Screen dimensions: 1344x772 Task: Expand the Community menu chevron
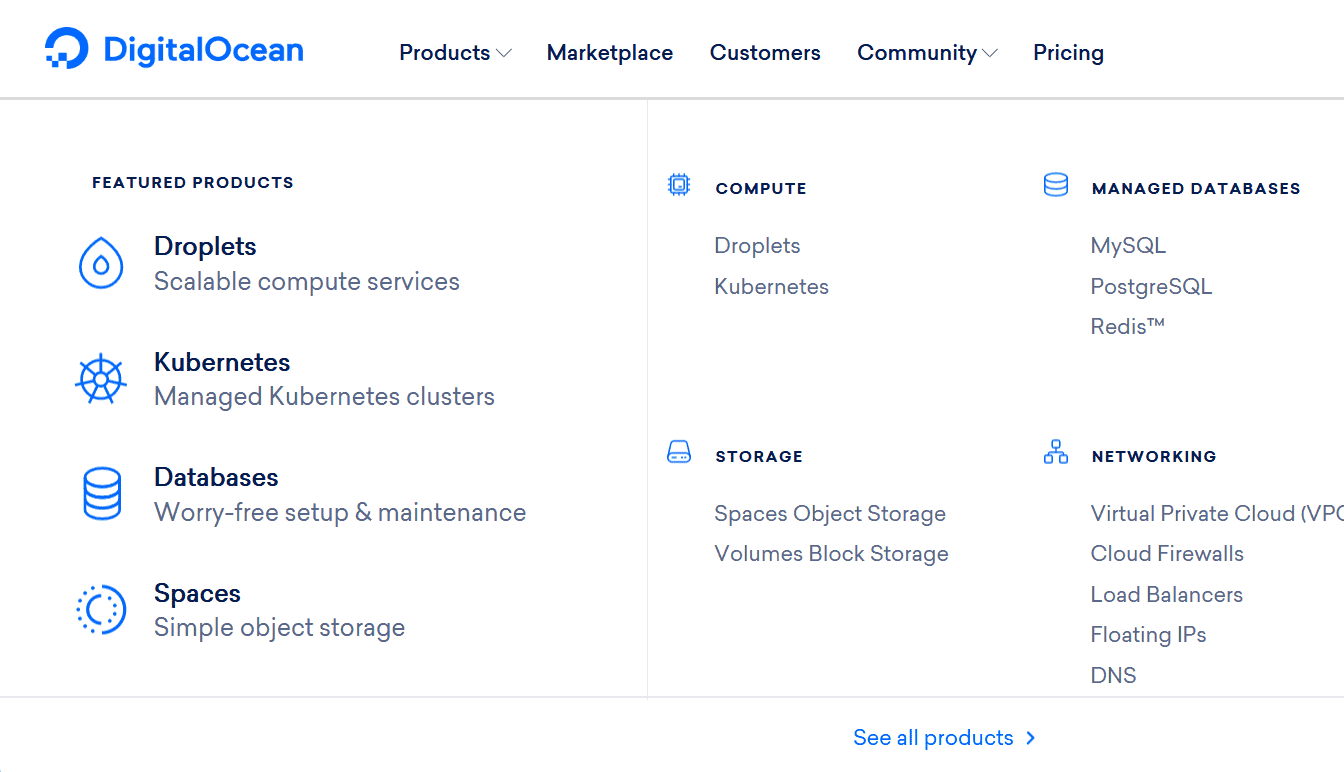[x=990, y=53]
